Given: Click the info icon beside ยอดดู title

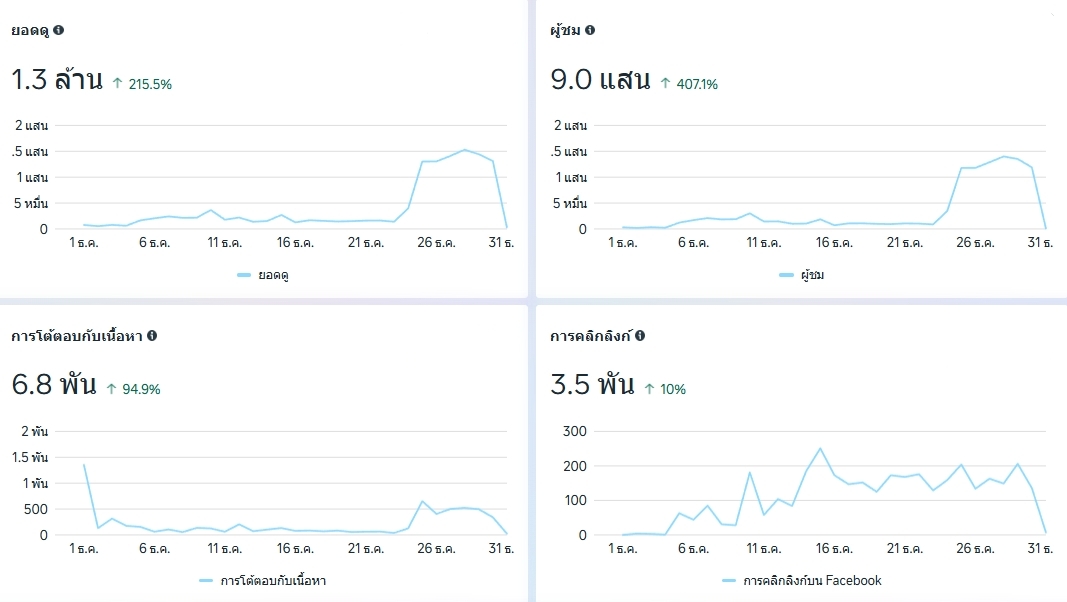Looking at the screenshot, I should coord(59,30).
